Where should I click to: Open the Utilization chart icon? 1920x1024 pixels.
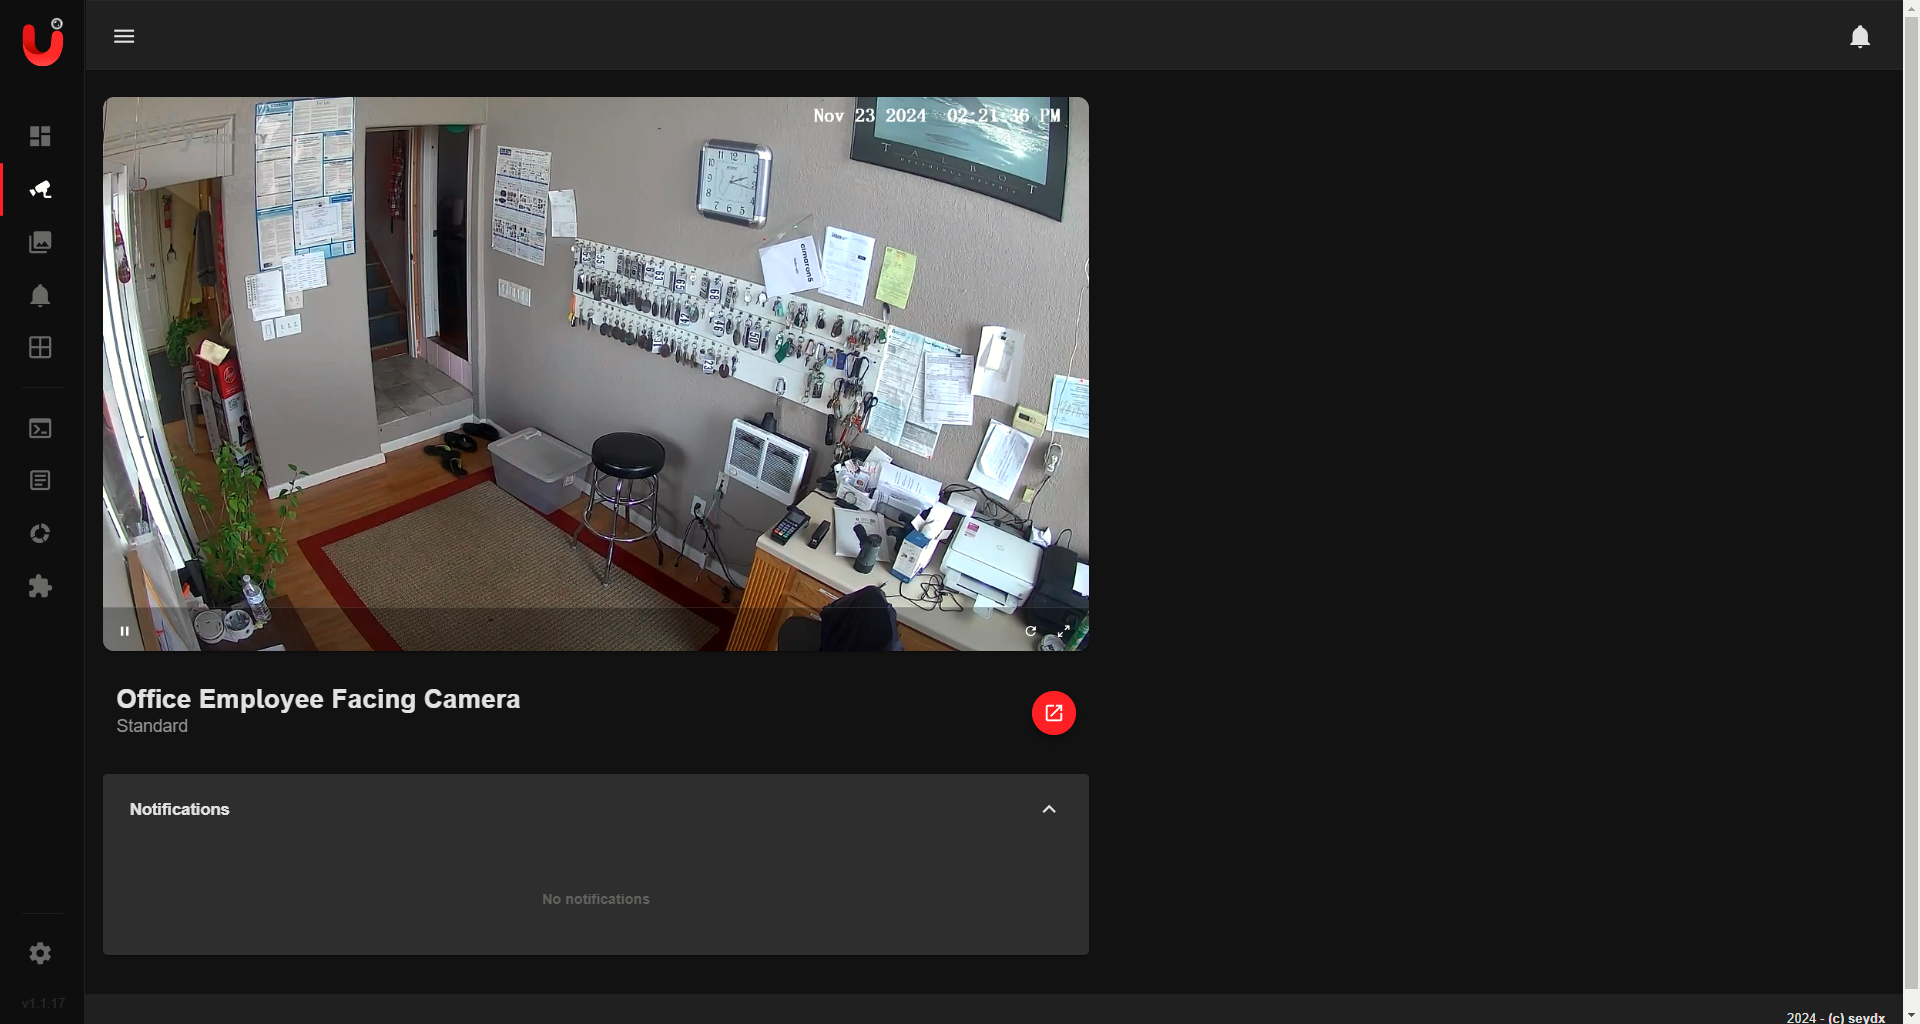pyautogui.click(x=40, y=534)
